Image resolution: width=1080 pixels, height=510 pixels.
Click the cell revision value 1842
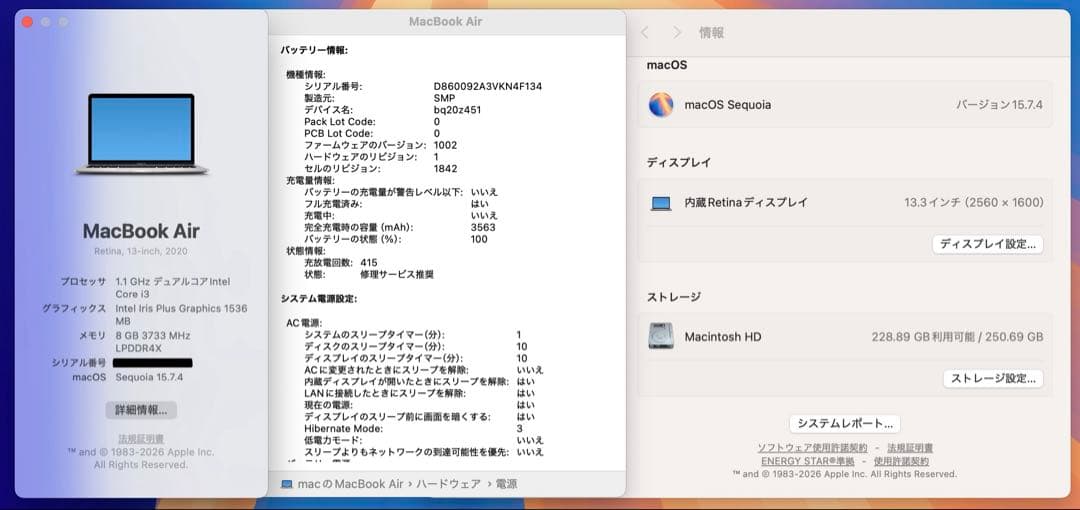[x=445, y=169]
